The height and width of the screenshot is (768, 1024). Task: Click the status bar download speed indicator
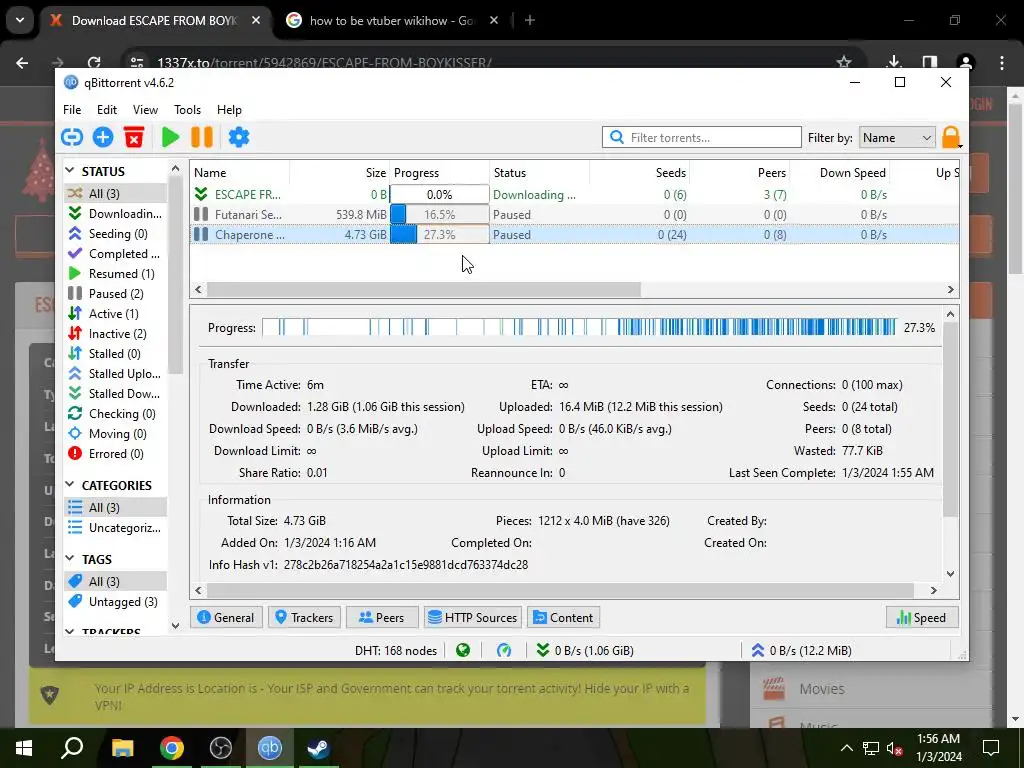(584, 650)
